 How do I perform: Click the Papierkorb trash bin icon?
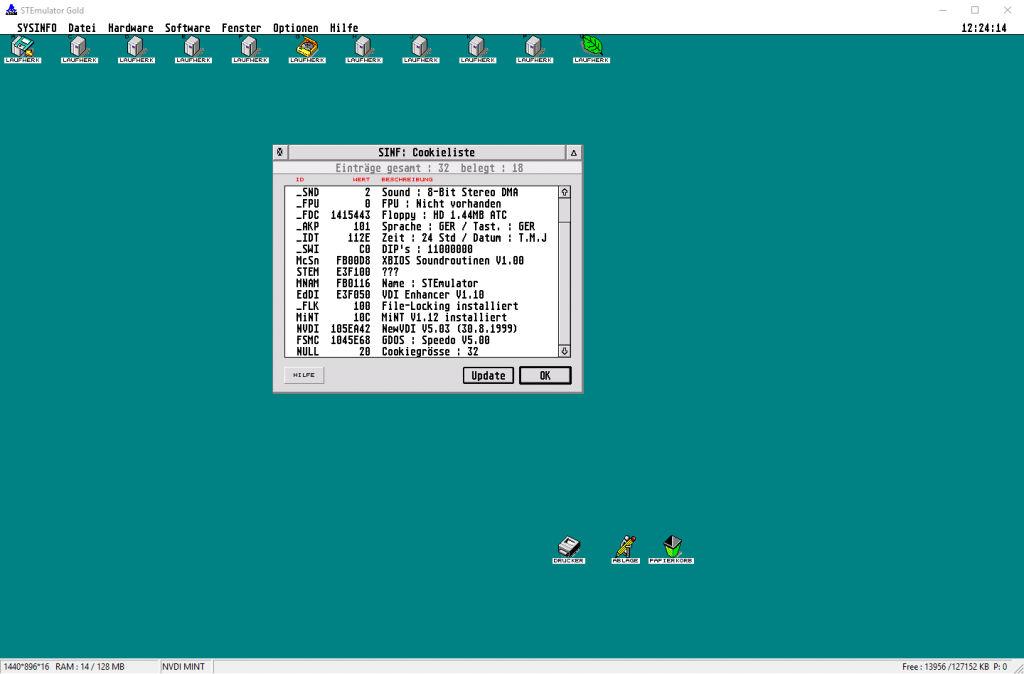pos(672,548)
